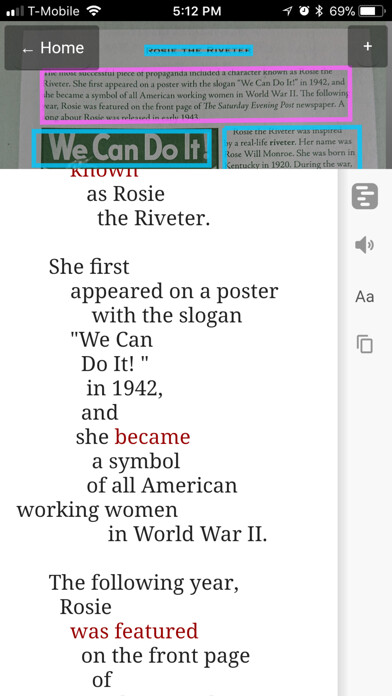
Task: Tap the line 'in World War II.'
Action: click(x=188, y=534)
